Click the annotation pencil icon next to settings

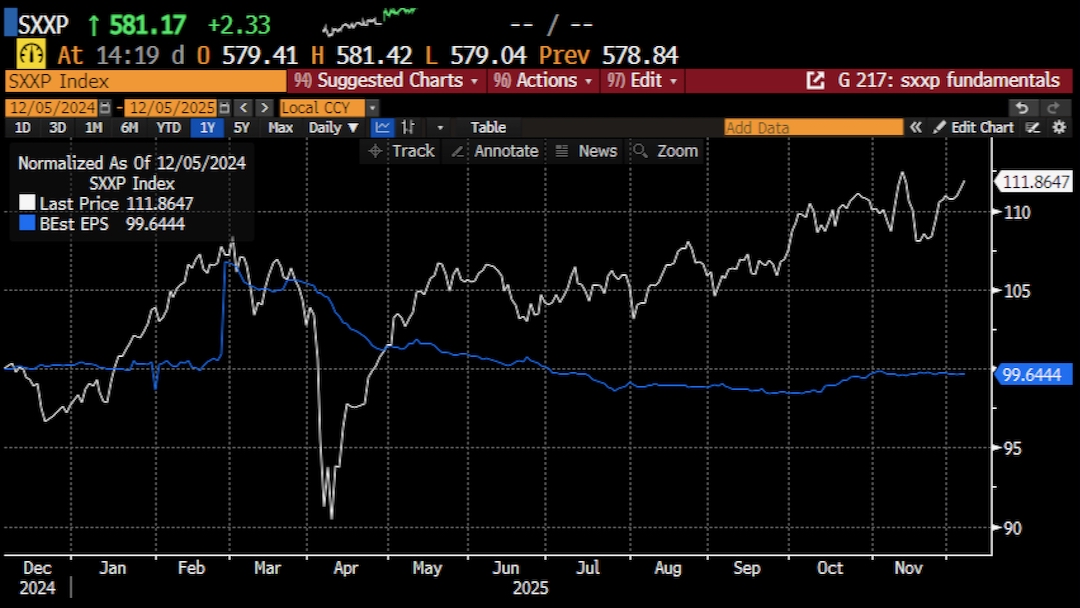(1033, 127)
